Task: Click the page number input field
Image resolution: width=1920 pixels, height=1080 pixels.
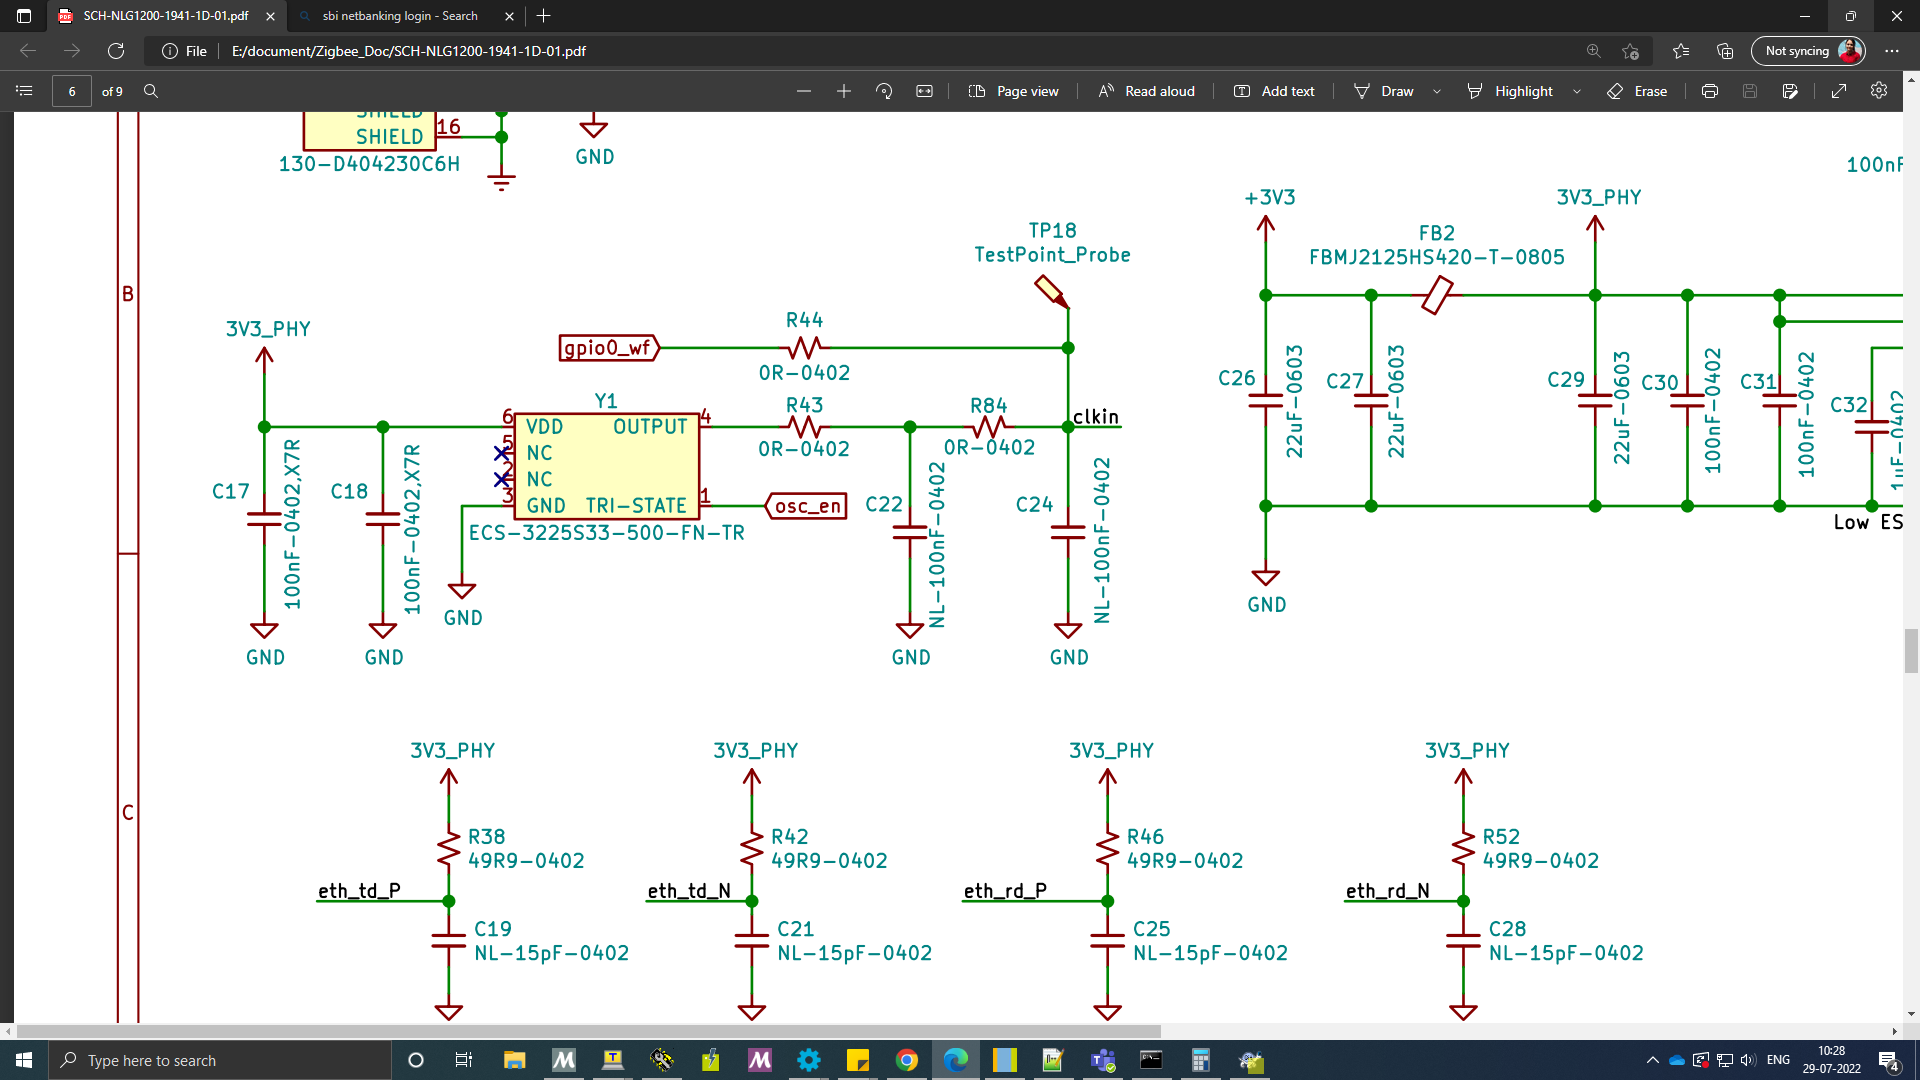Action: coord(72,91)
